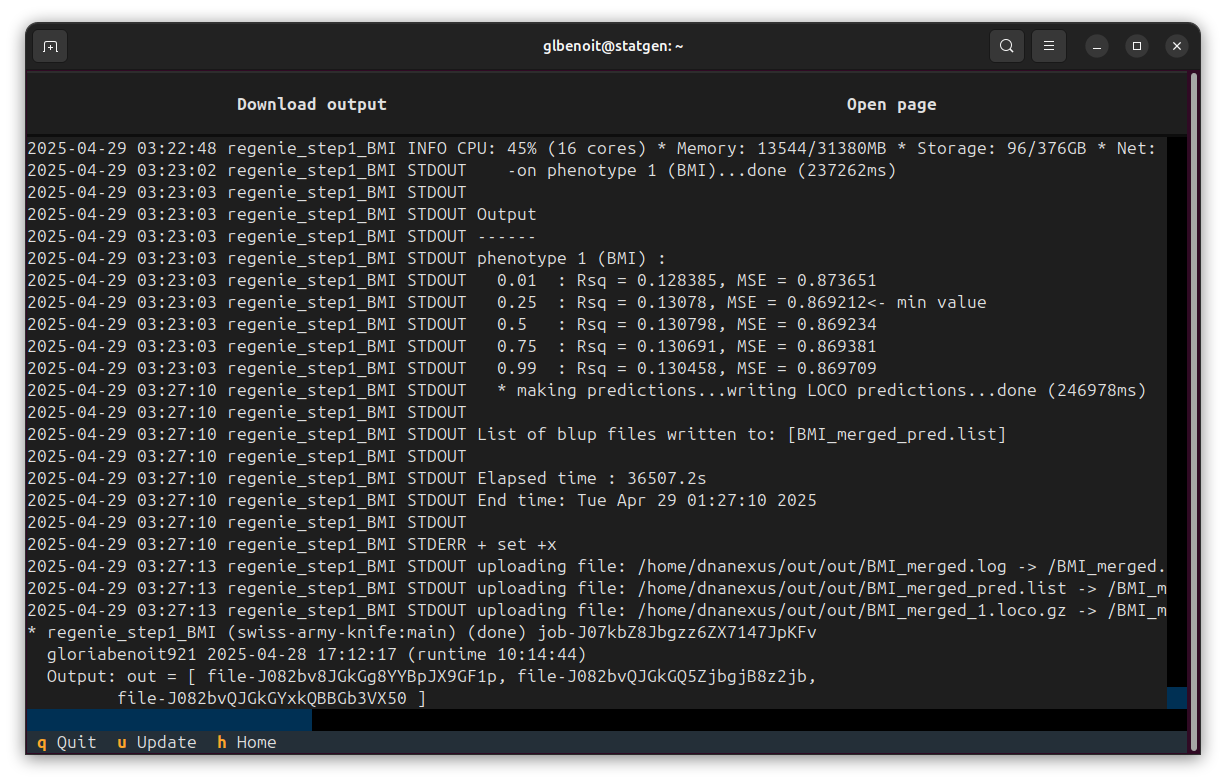Screen dimensions: 1226x783
Task: Click the horizontal scrollbar thumb
Action: pyautogui.click(x=169, y=719)
